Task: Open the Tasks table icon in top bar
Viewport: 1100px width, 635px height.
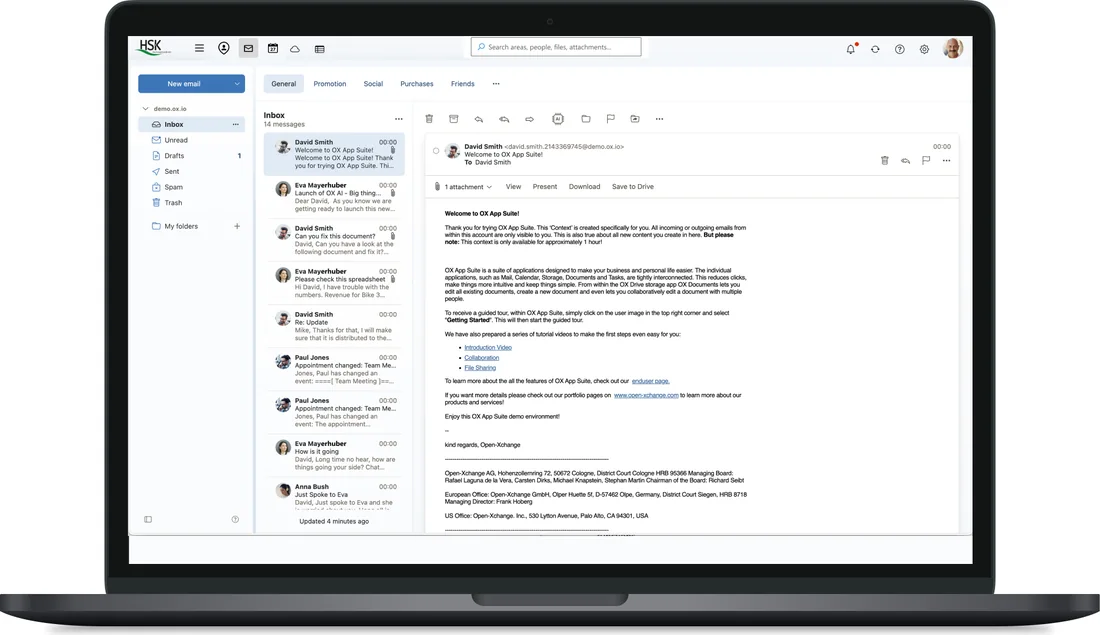Action: tap(320, 49)
